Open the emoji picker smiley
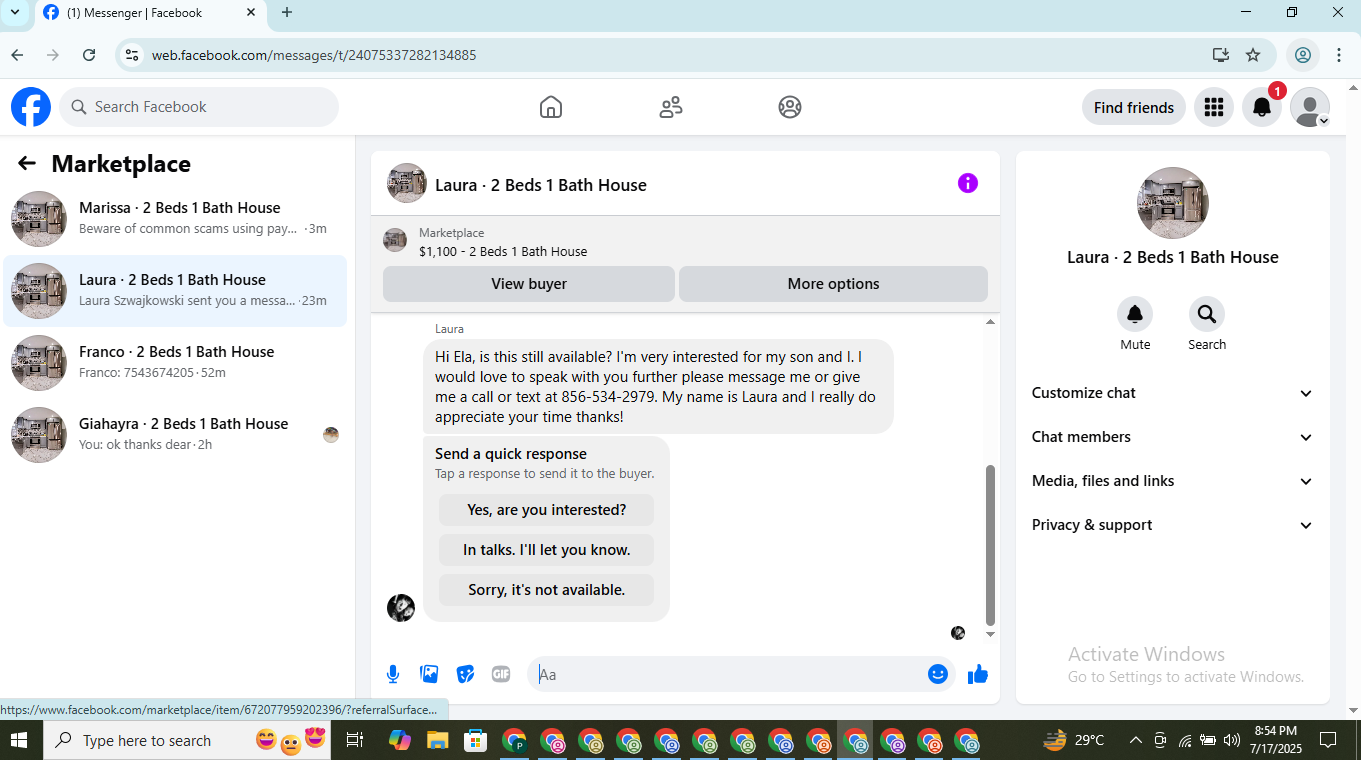Image resolution: width=1361 pixels, height=760 pixels. pos(938,674)
